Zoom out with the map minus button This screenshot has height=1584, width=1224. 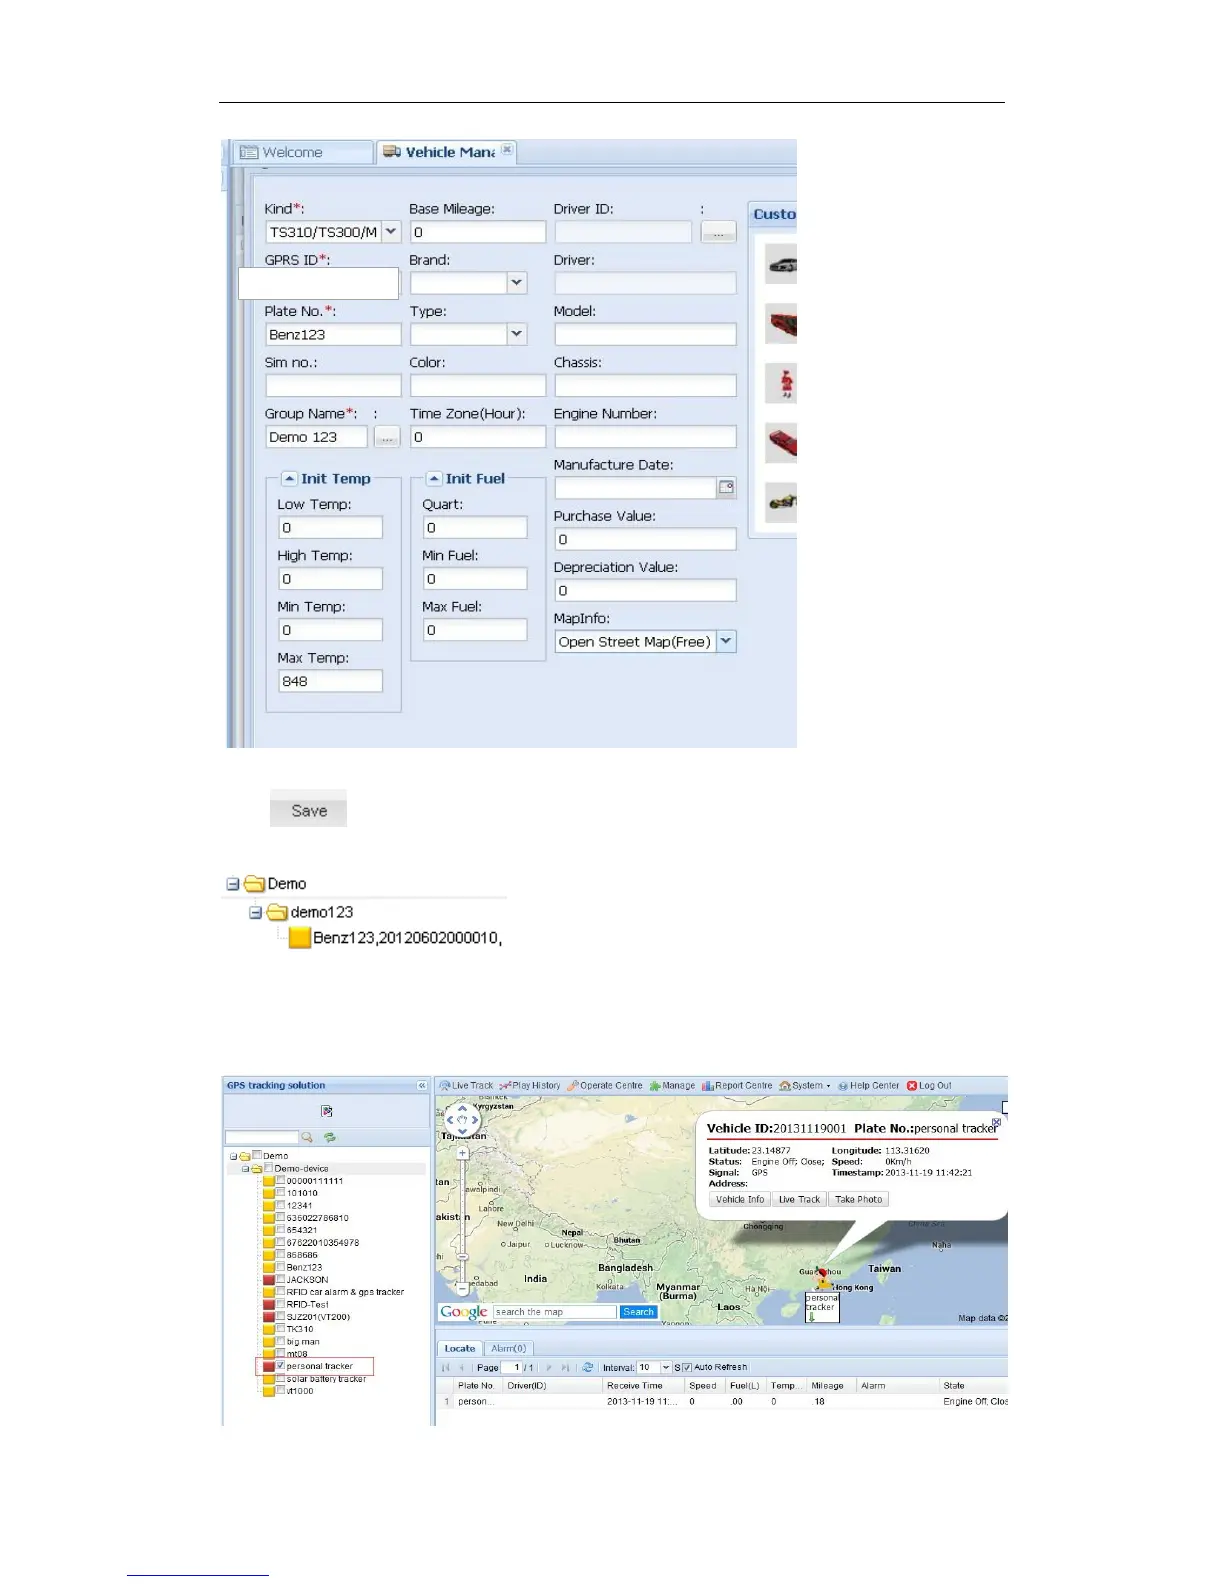(462, 1289)
